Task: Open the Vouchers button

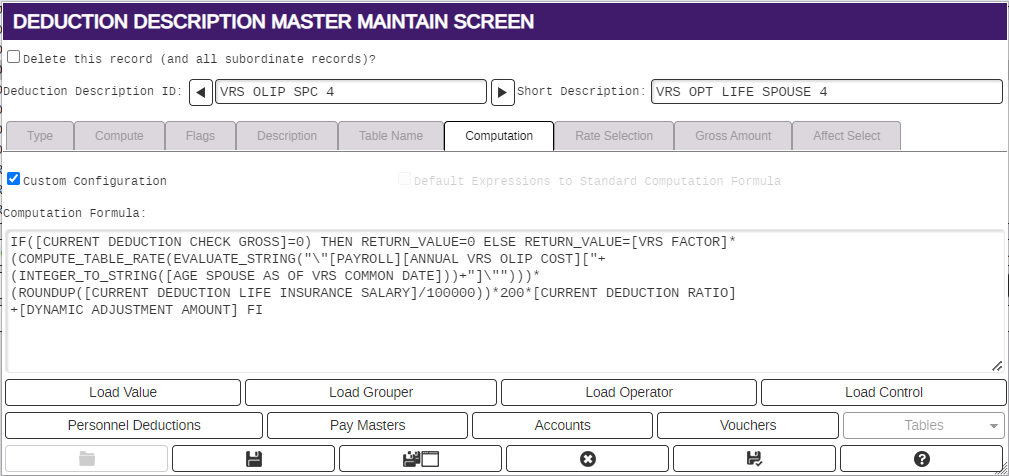Action: pos(748,425)
